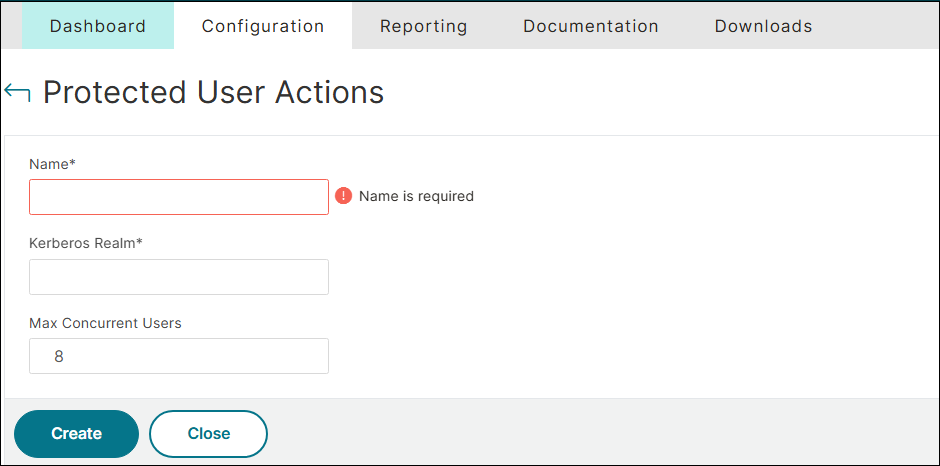Image resolution: width=940 pixels, height=466 pixels.
Task: Select the Max Concurrent Users field
Action: tap(179, 356)
